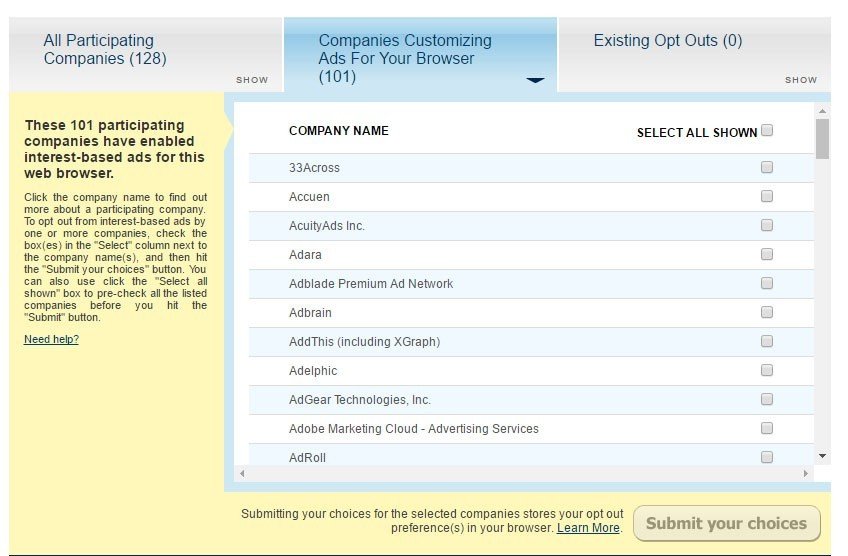Check Adblade Premium Ad Network box
Image resolution: width=848 pixels, height=556 pixels.
pyautogui.click(x=767, y=283)
